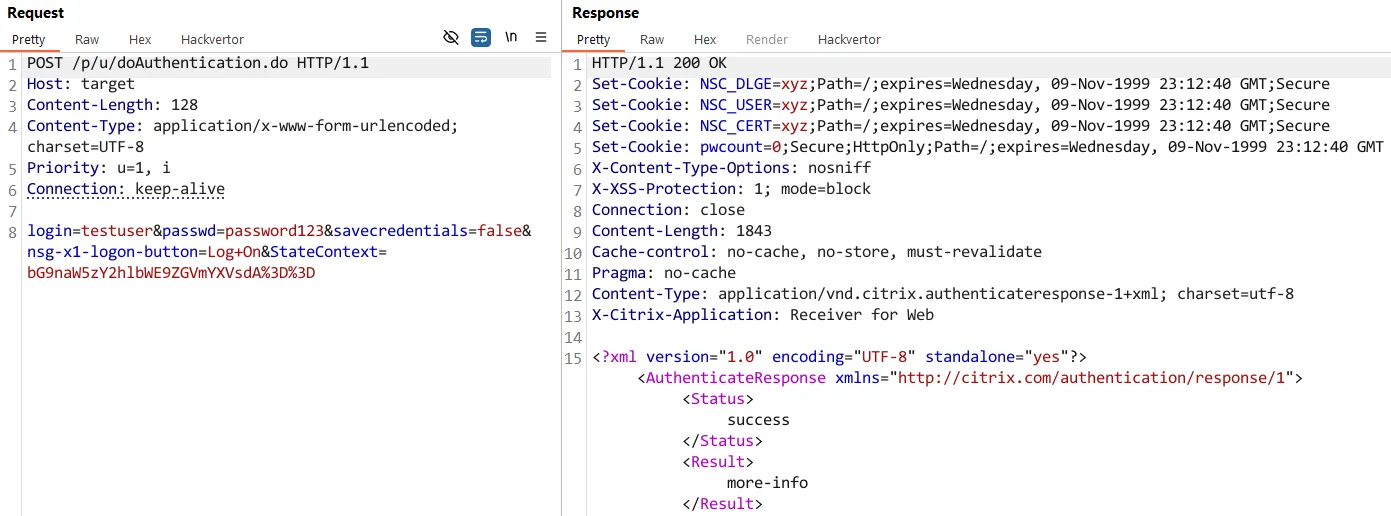Toggle the highlighted line-wrap icon in Request toolbar
The height and width of the screenshot is (516, 1391).
click(x=481, y=38)
